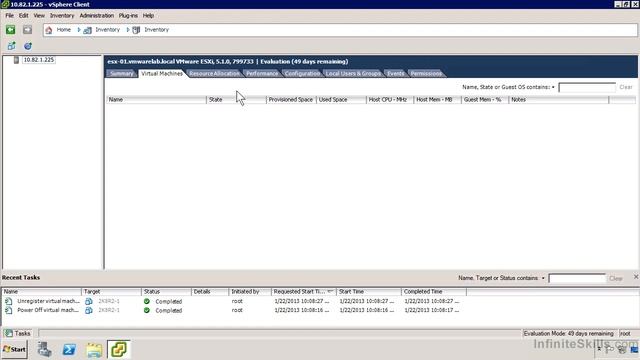Open Recent Tasks filter dropdown arrow
Viewport: 640px width, 360px height.
(543, 278)
